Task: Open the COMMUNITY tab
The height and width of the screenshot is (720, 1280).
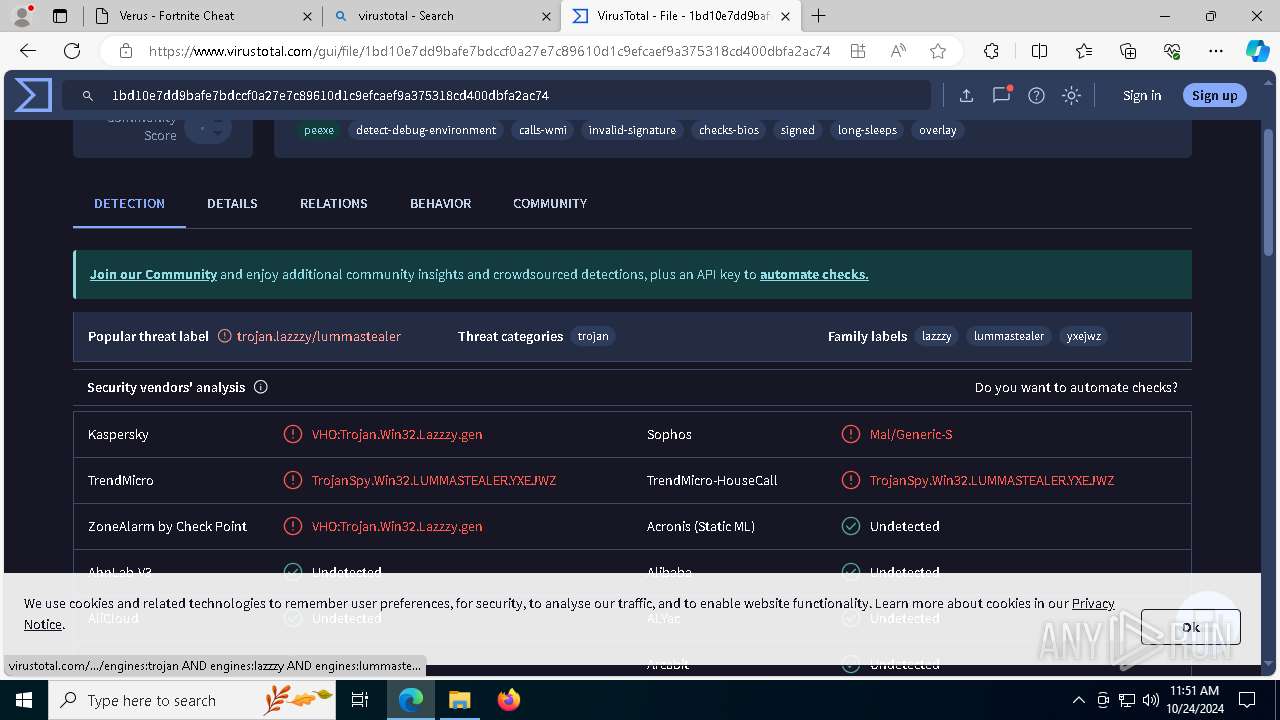Action: click(x=550, y=203)
